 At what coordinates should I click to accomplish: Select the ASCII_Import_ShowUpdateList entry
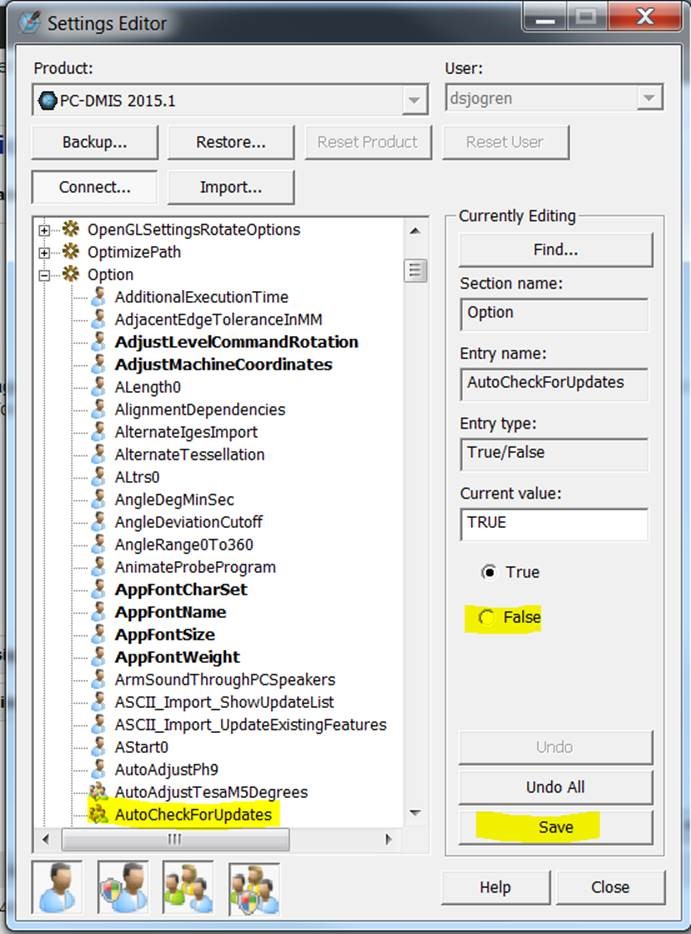click(x=224, y=702)
